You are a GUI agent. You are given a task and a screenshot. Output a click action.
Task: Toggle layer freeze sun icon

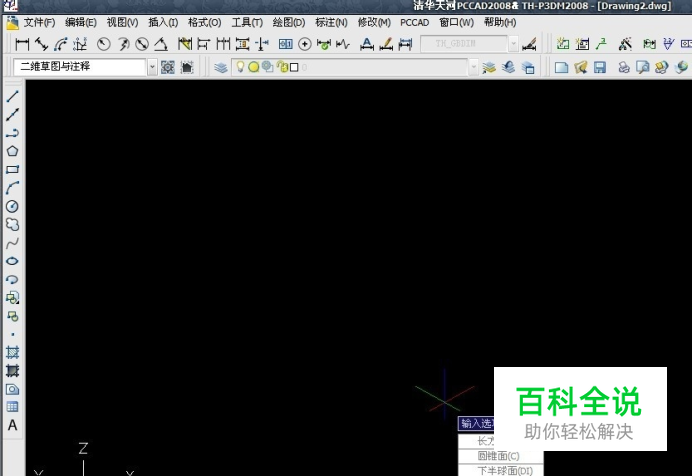(253, 67)
